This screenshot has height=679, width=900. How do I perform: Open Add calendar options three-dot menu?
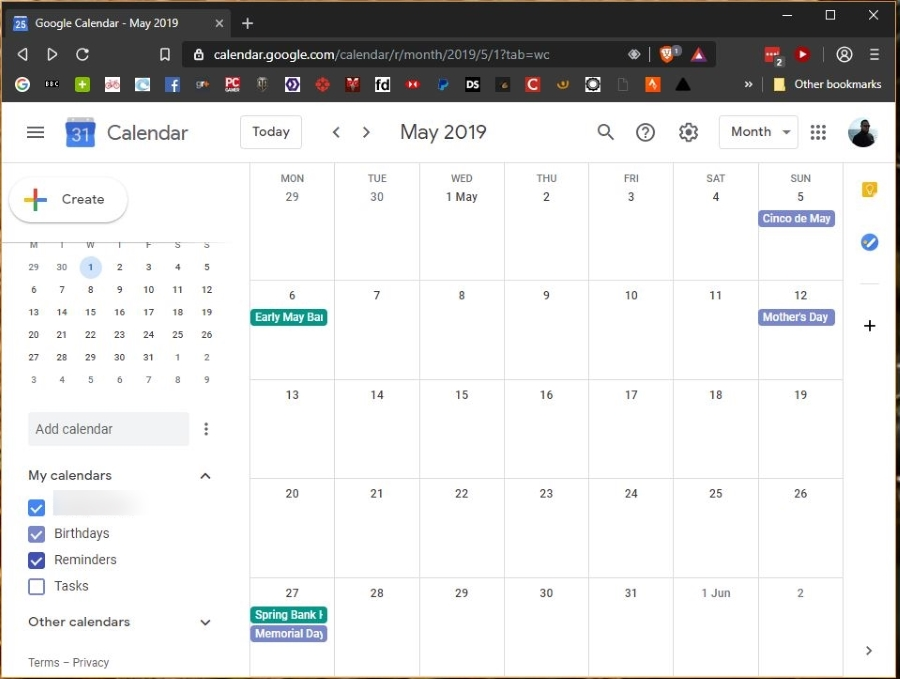(206, 429)
